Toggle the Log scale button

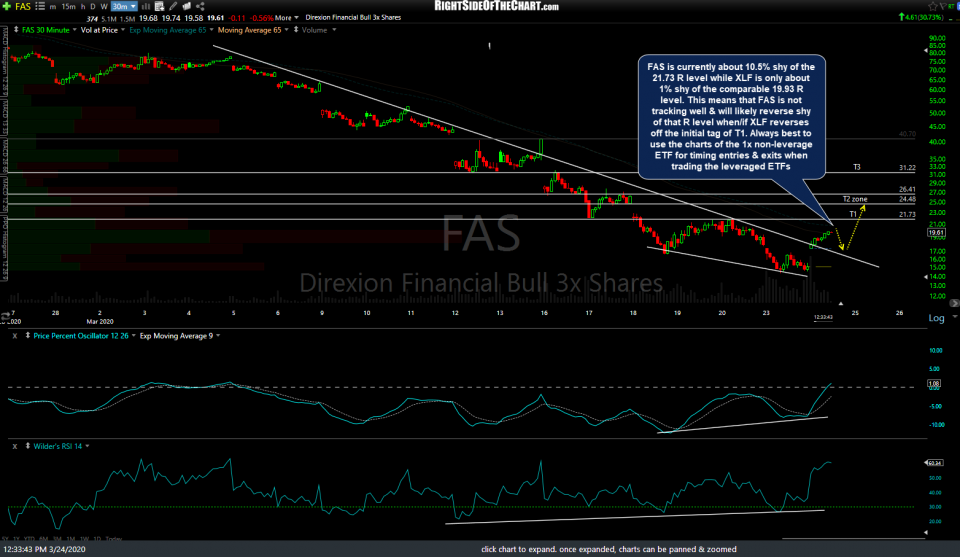(x=936, y=318)
